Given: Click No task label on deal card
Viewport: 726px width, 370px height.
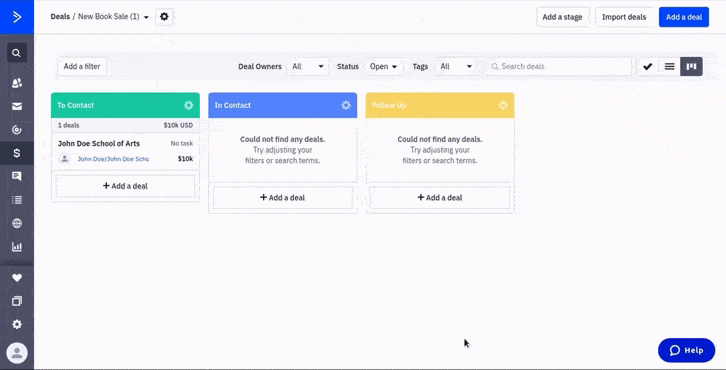Looking at the screenshot, I should pyautogui.click(x=182, y=144).
